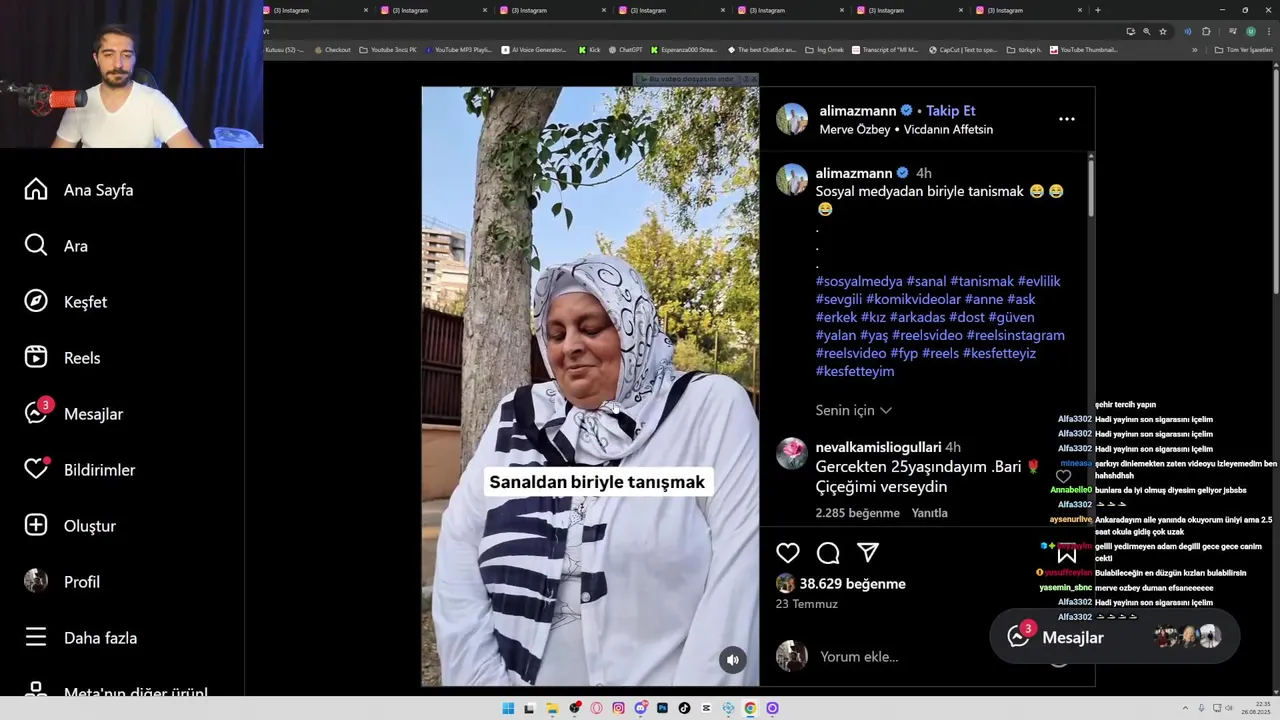This screenshot has height=720, width=1280.
Task: Open alimazmann avatar in post header
Action: tap(792, 119)
